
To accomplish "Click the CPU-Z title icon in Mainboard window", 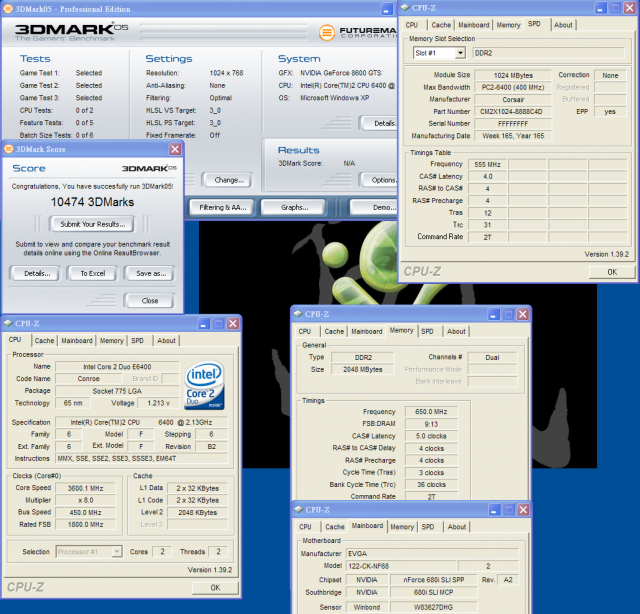I will click(298, 509).
